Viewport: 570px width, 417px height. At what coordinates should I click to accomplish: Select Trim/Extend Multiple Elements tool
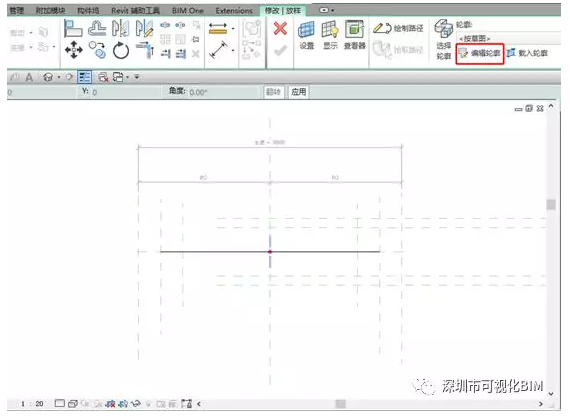[x=181, y=54]
